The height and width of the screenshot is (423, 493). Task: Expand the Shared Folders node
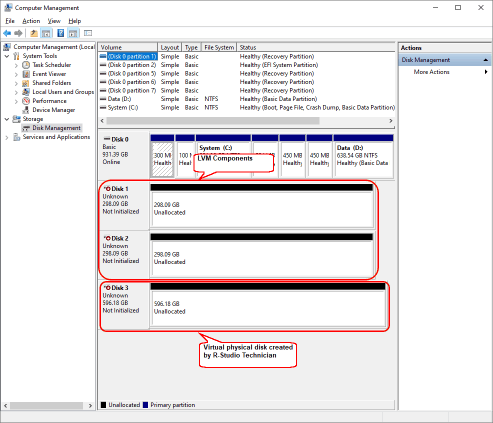[x=16, y=83]
